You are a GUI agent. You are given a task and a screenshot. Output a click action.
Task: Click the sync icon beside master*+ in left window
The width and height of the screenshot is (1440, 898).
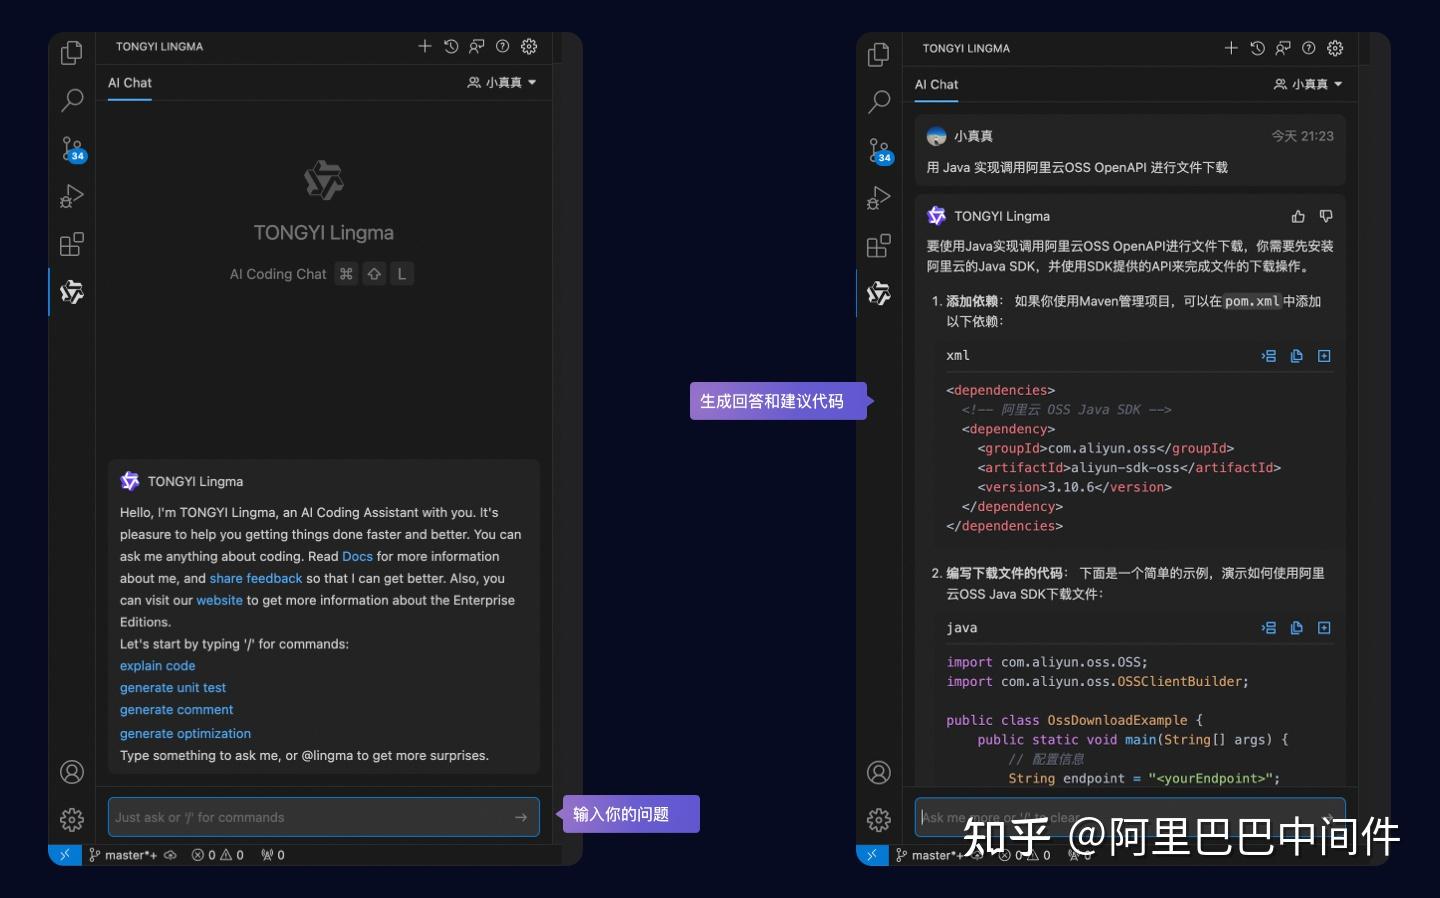[x=170, y=855]
